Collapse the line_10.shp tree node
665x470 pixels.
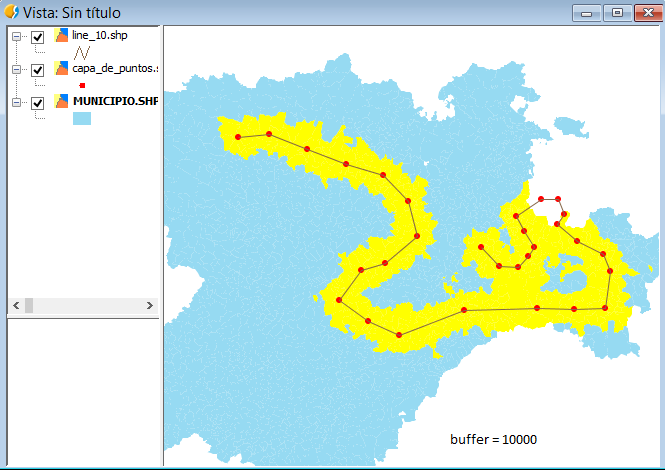pyautogui.click(x=17, y=37)
